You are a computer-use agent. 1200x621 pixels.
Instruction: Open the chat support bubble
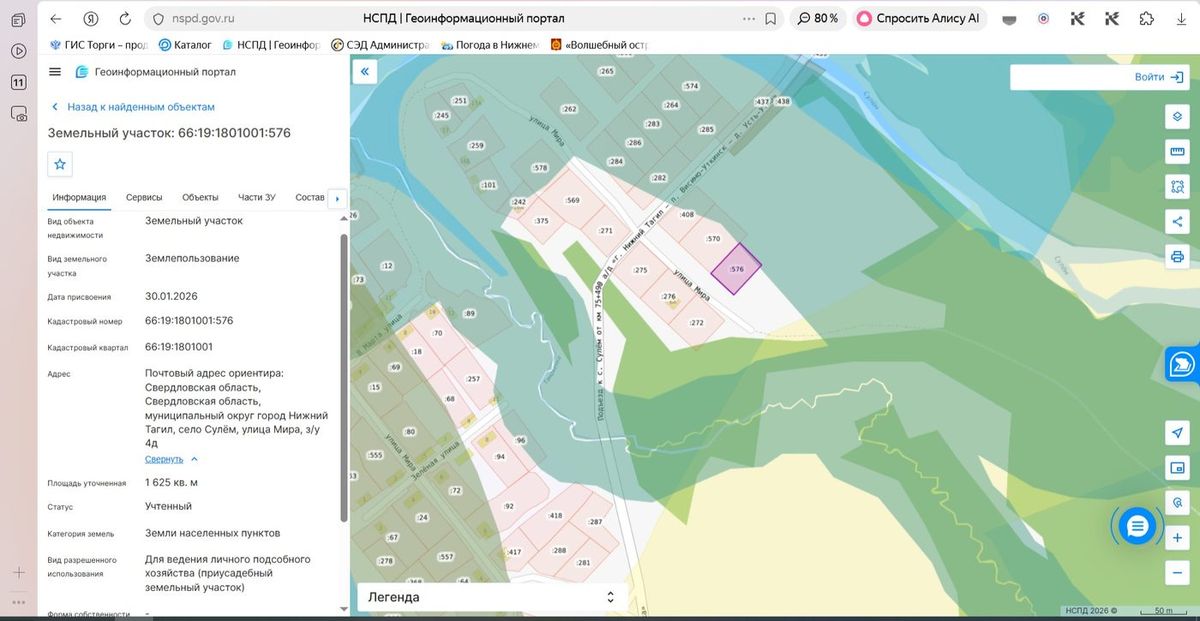1137,525
